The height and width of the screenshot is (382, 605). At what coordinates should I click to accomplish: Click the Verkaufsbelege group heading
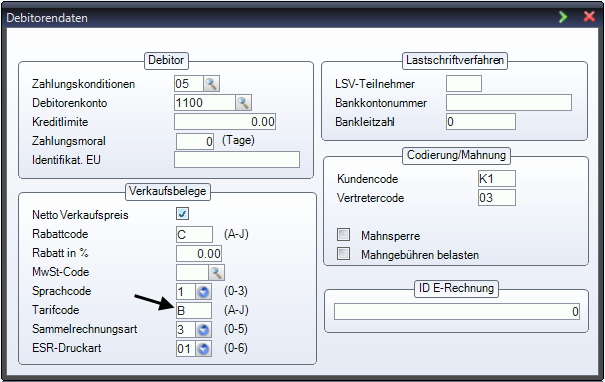point(167,191)
